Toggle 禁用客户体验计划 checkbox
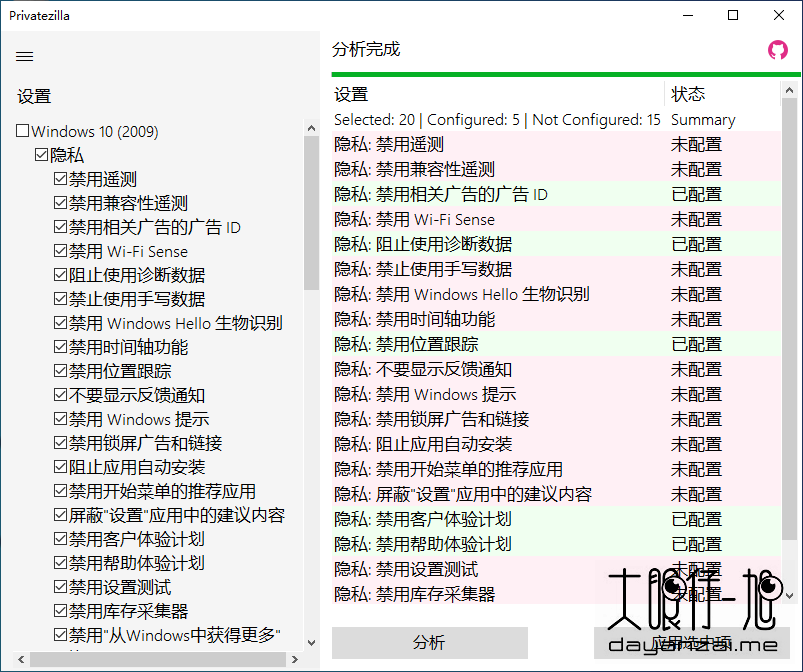Image resolution: width=803 pixels, height=672 pixels. click(x=60, y=539)
